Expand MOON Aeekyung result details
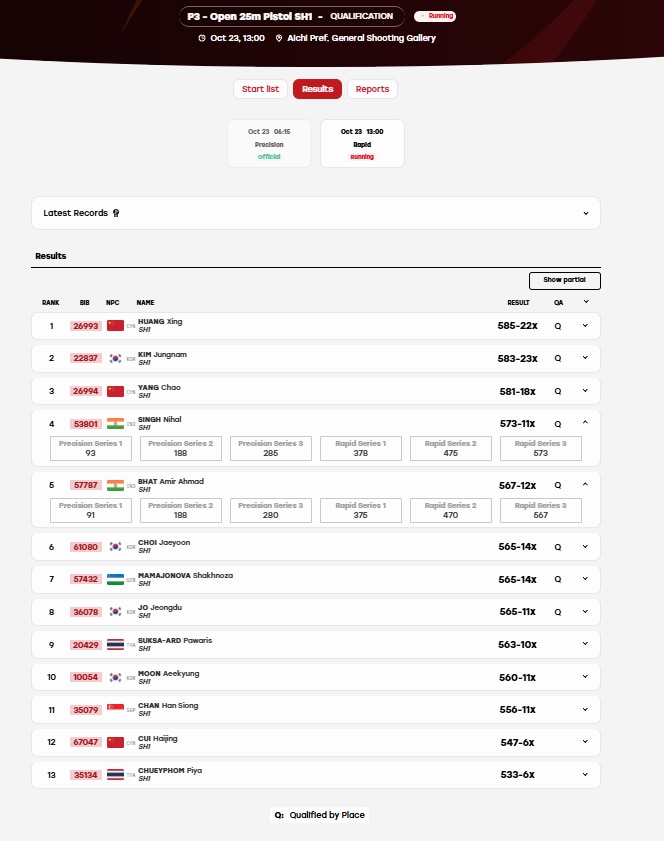This screenshot has width=664, height=841. [x=585, y=676]
